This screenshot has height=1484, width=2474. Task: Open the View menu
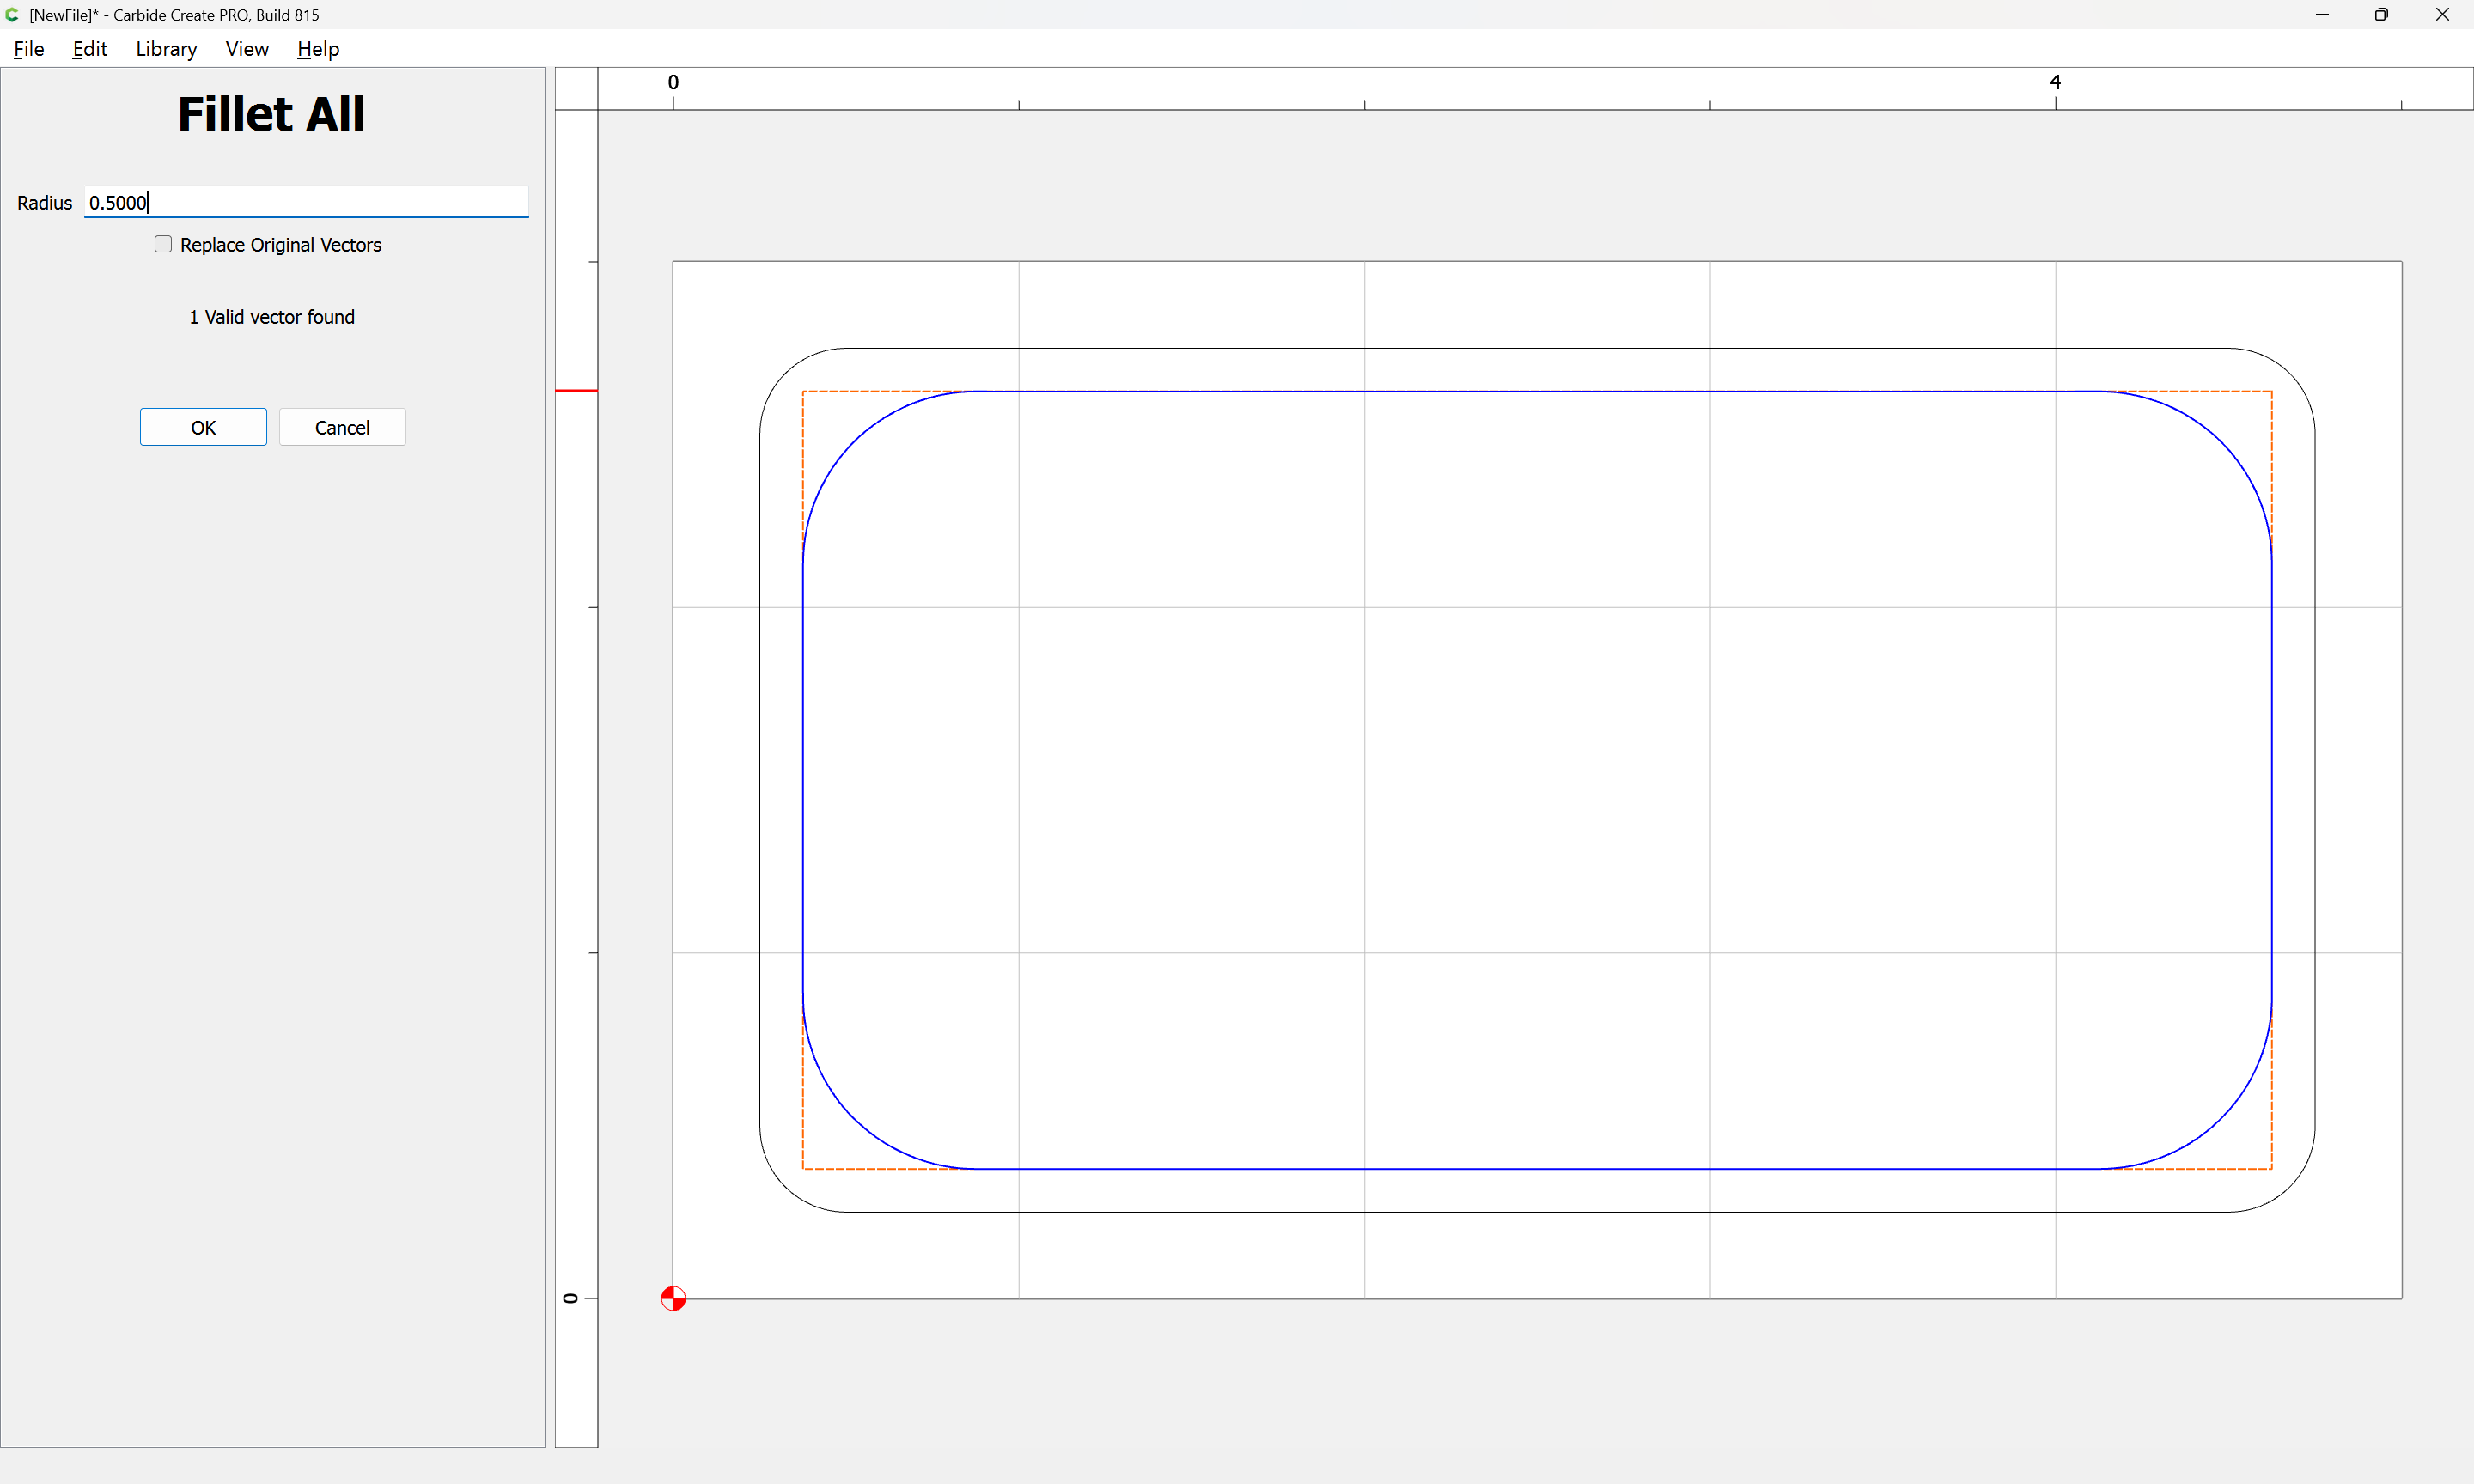tap(247, 49)
